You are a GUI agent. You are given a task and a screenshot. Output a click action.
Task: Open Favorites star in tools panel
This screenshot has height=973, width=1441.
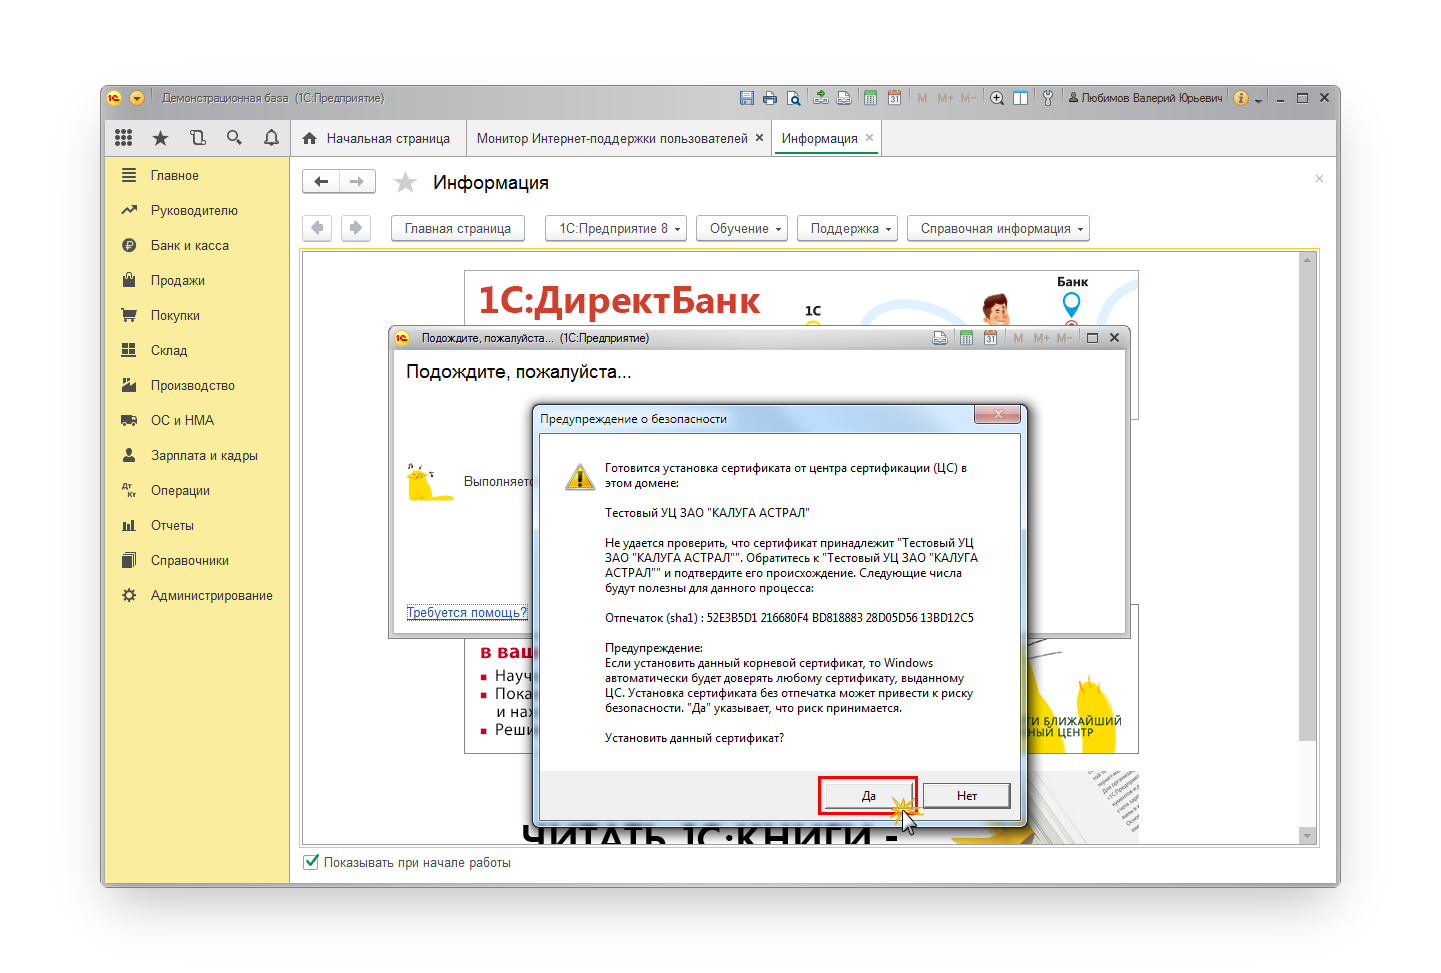point(160,138)
